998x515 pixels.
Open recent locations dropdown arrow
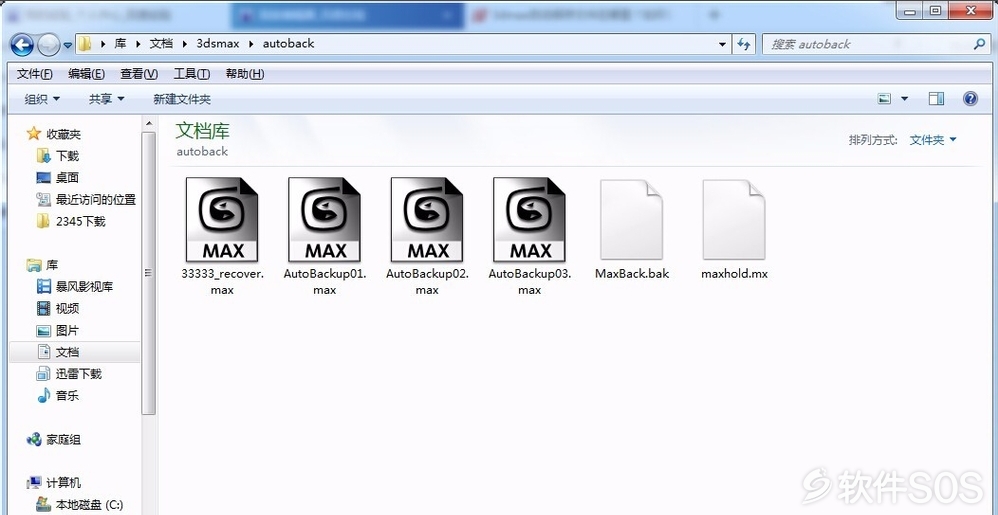click(67, 45)
